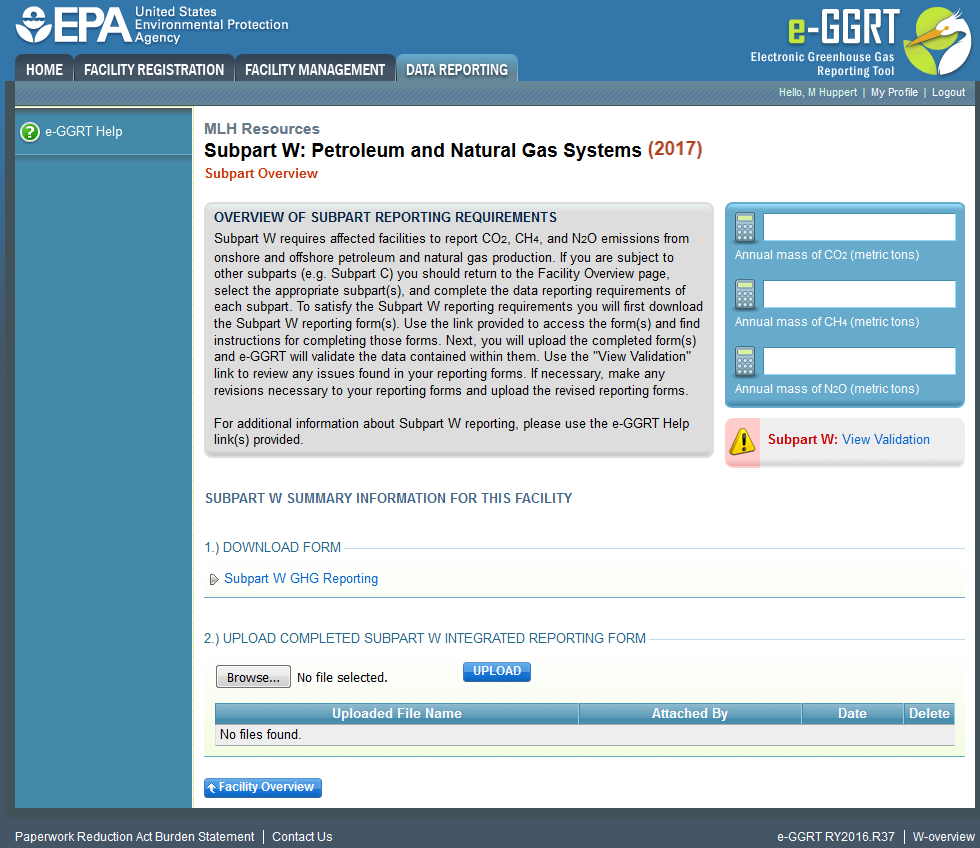Click the Attached By column header
Screen dimensions: 980x848
pos(690,714)
